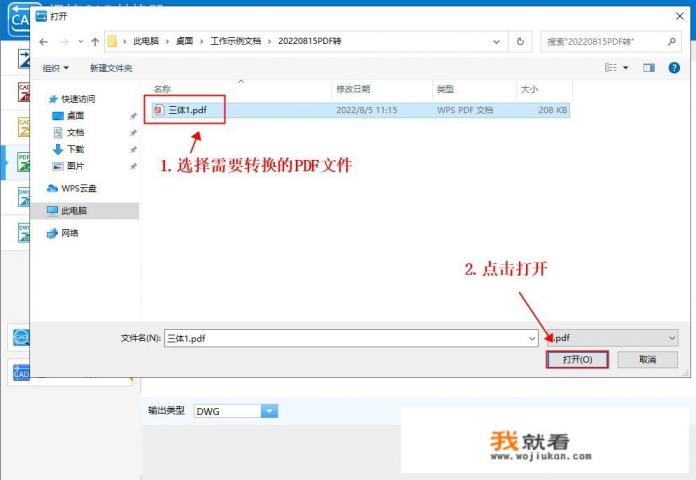
Task: Open the recent locations chevron
Action: pos(80,42)
